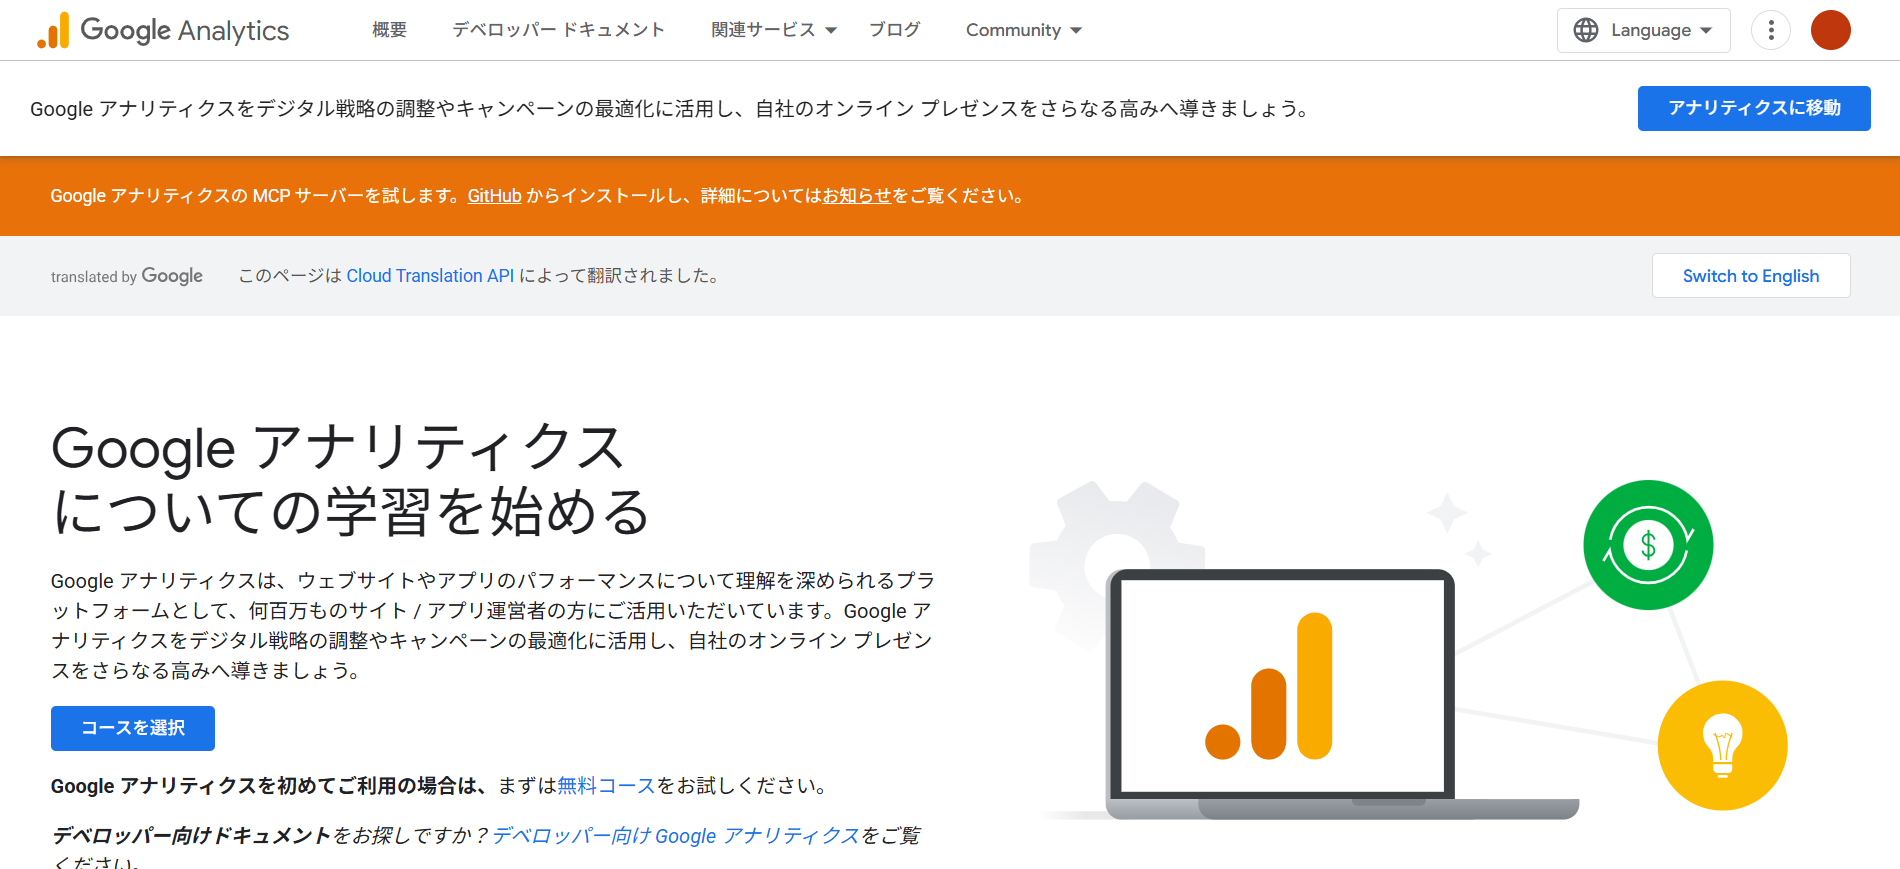Open the three-dot more options menu
Image resolution: width=1900 pixels, height=869 pixels.
pyautogui.click(x=1770, y=31)
